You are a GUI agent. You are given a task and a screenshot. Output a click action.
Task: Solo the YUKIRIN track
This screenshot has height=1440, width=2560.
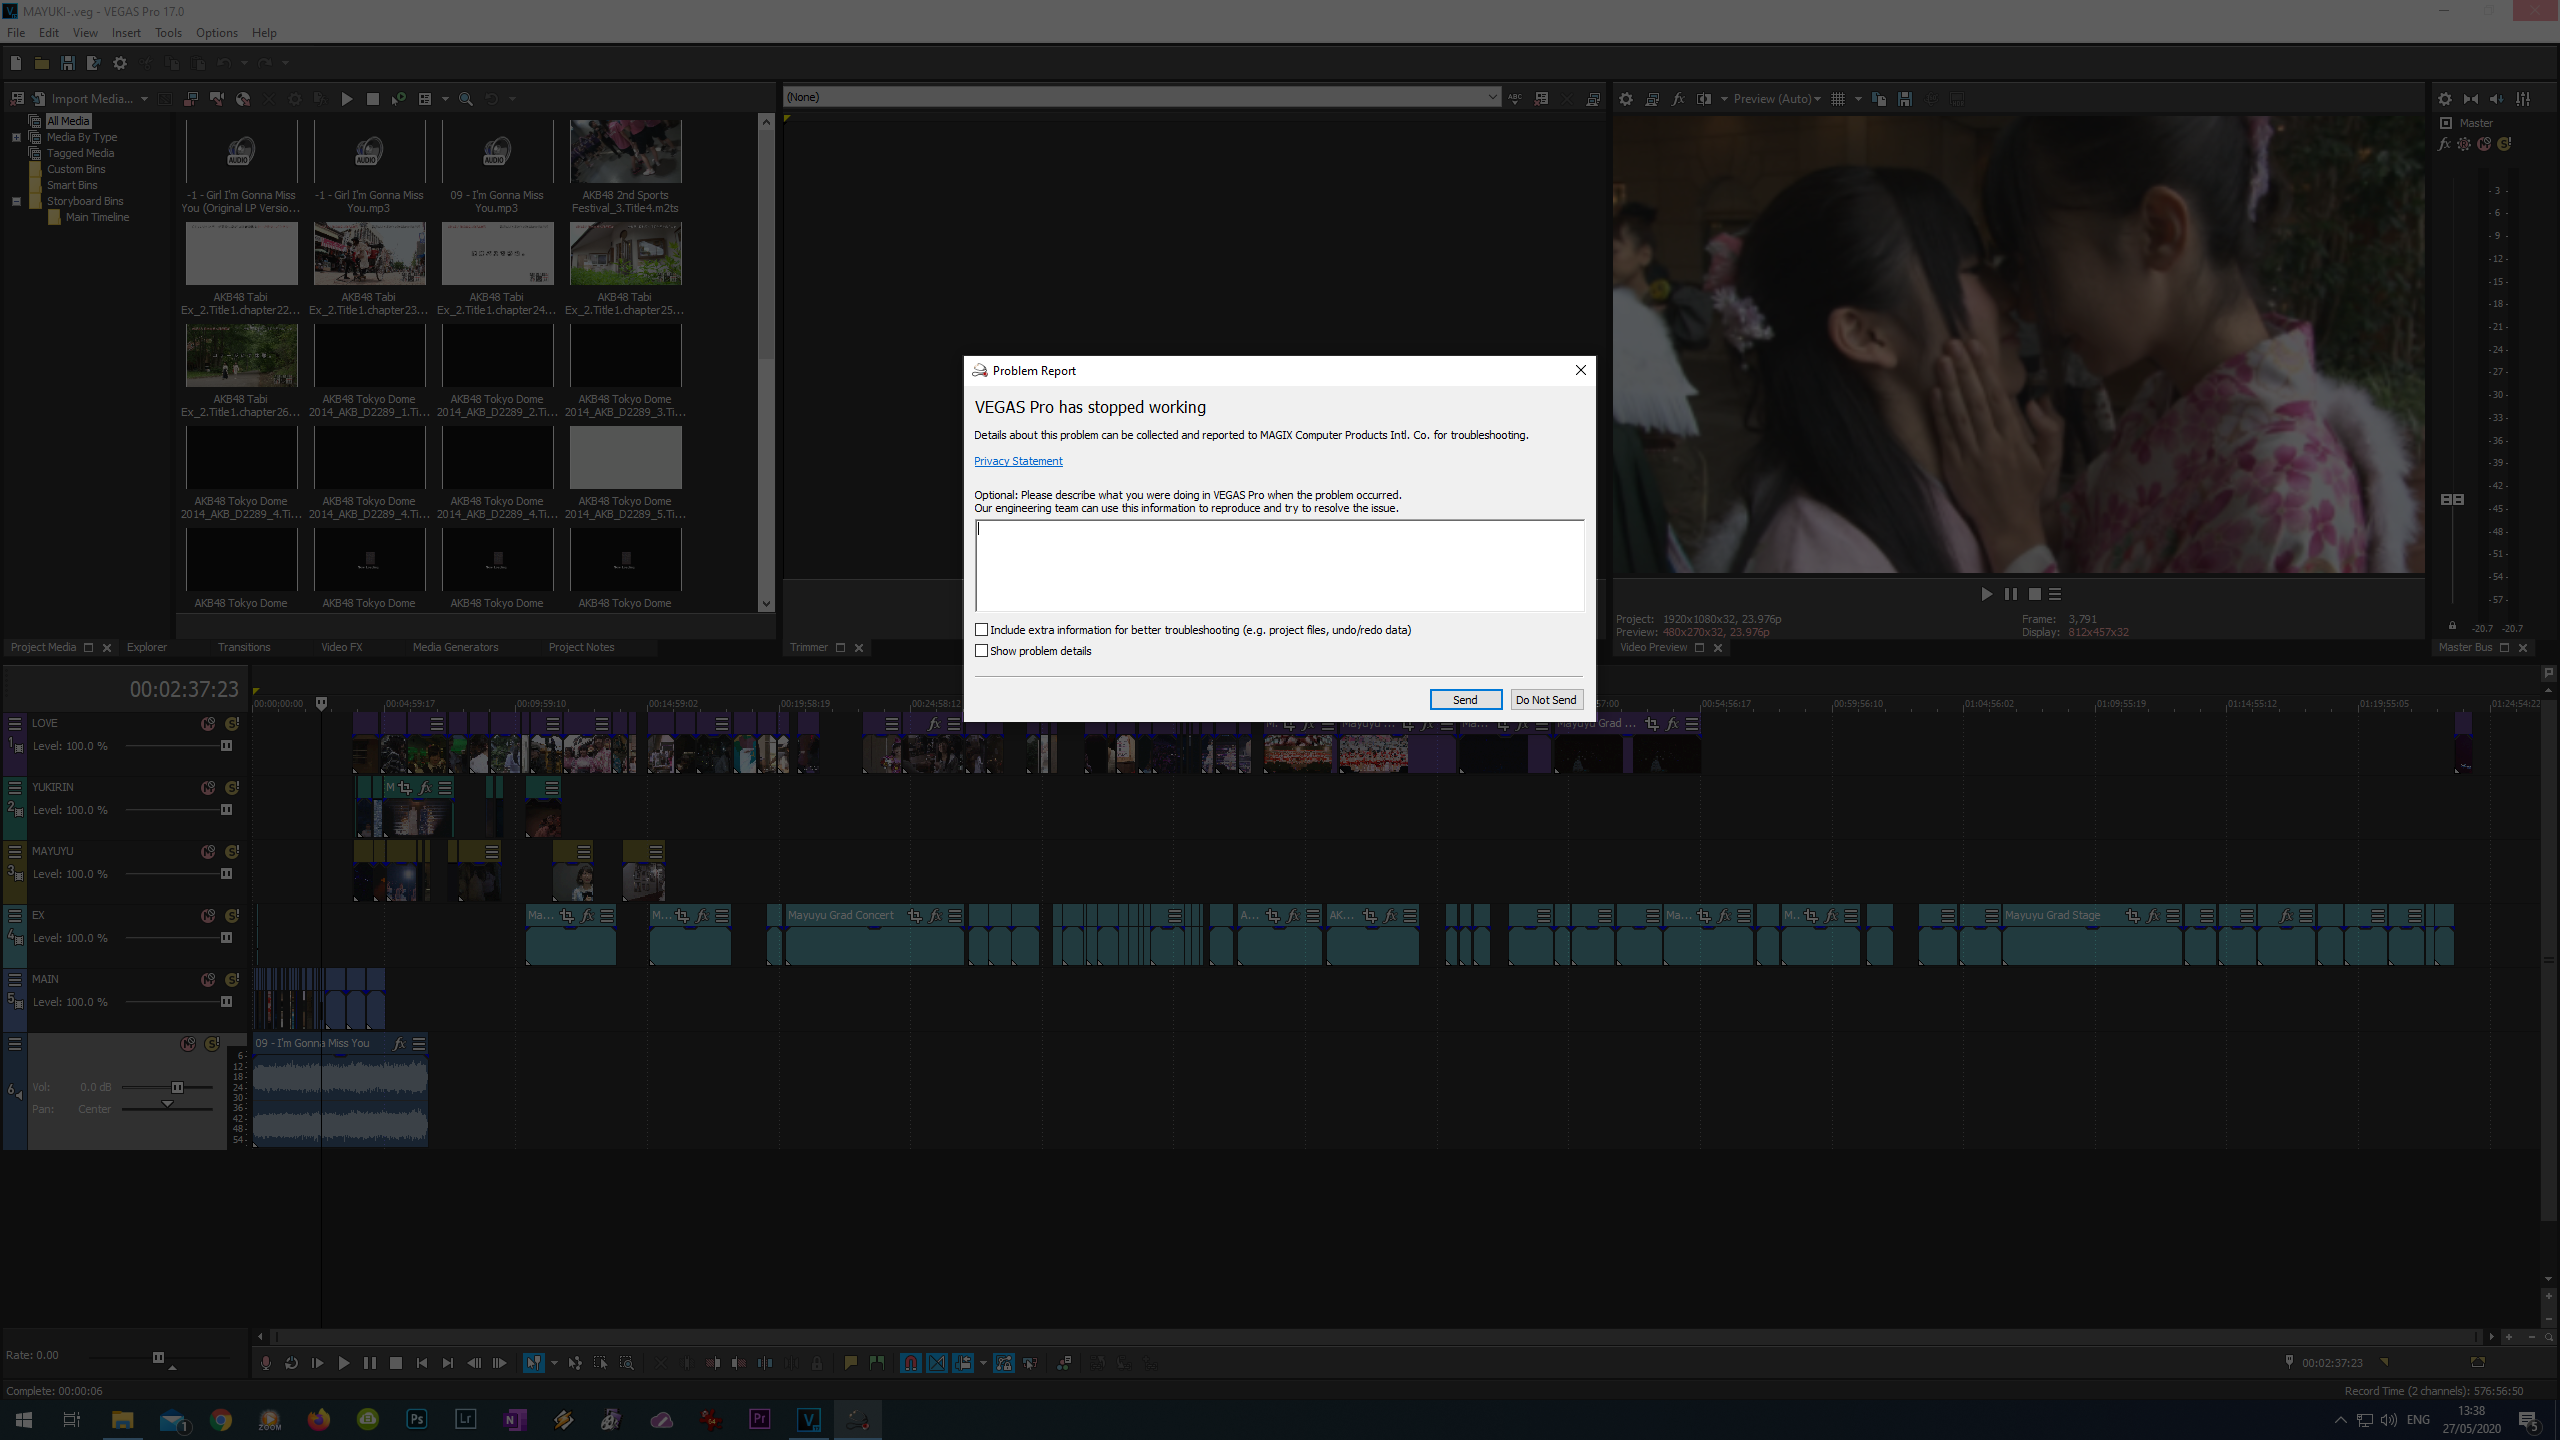232,788
